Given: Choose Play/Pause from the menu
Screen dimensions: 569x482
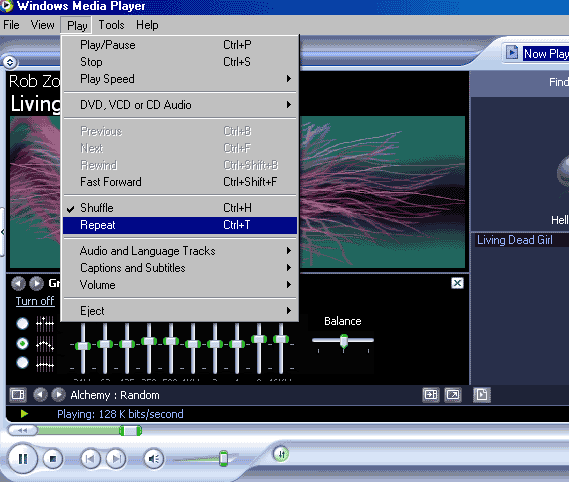Looking at the screenshot, I should click(x=180, y=45).
